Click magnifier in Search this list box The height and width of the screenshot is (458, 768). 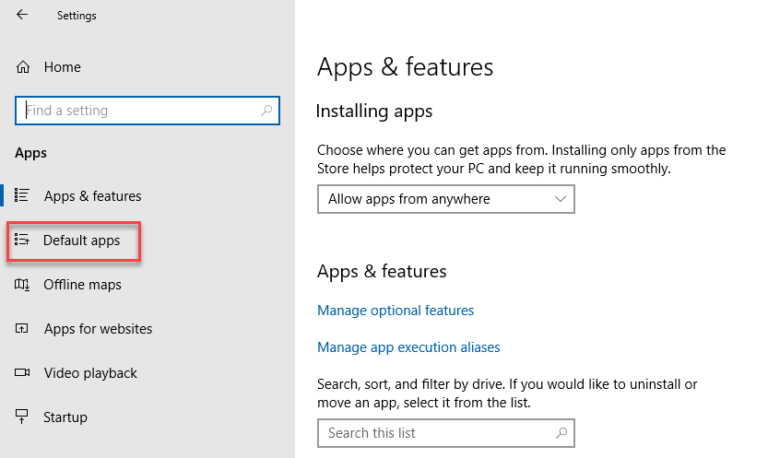tap(561, 433)
